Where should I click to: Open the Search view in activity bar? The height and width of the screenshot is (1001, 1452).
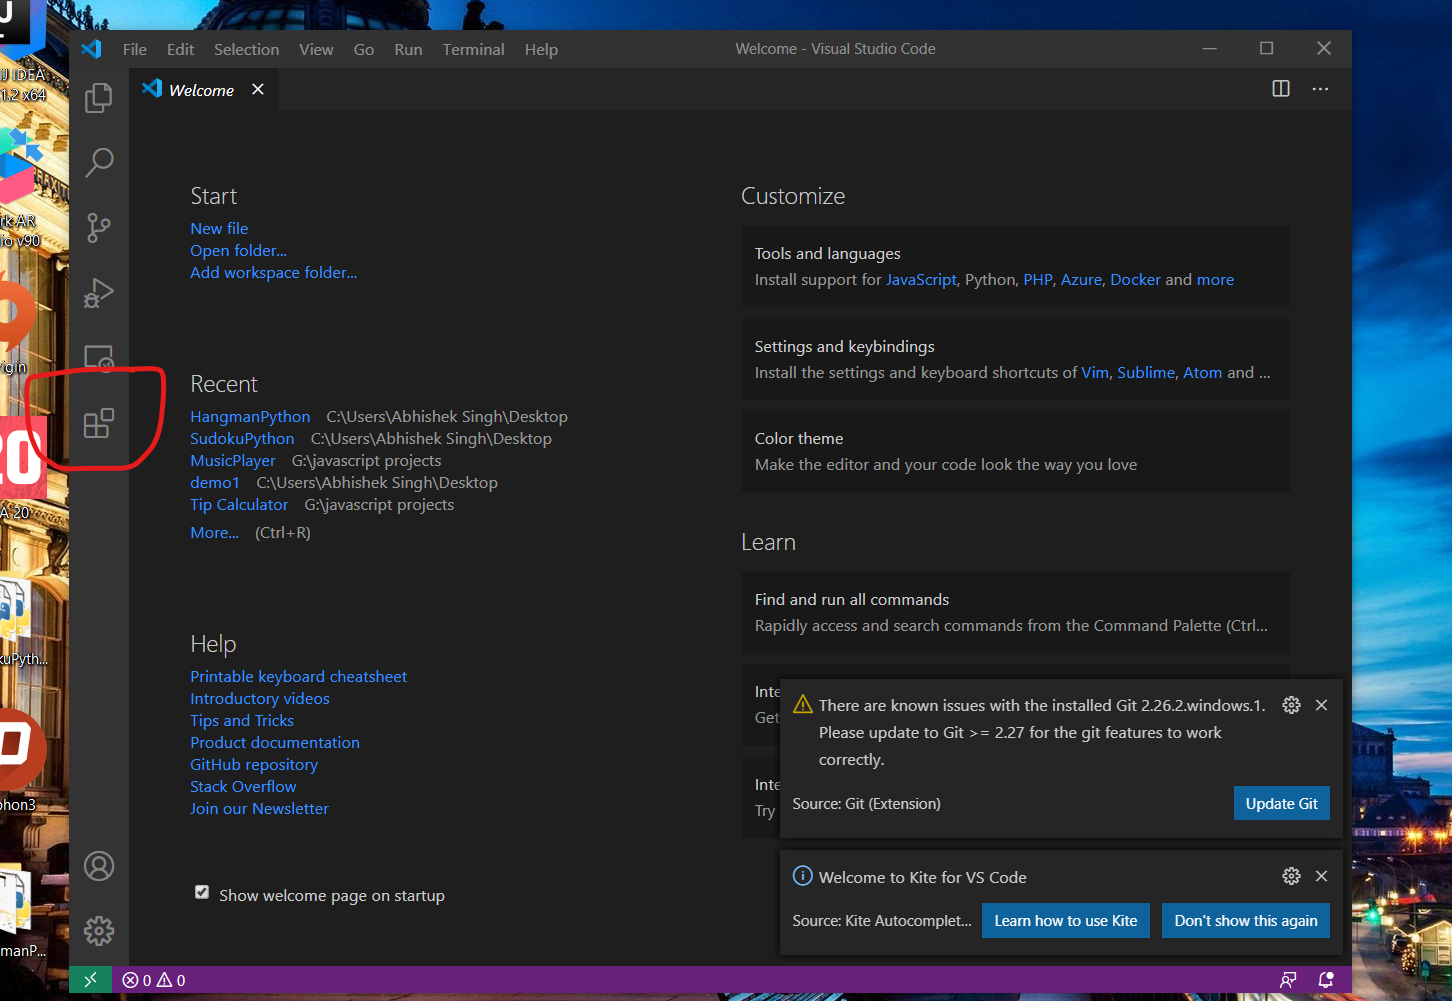(x=99, y=162)
